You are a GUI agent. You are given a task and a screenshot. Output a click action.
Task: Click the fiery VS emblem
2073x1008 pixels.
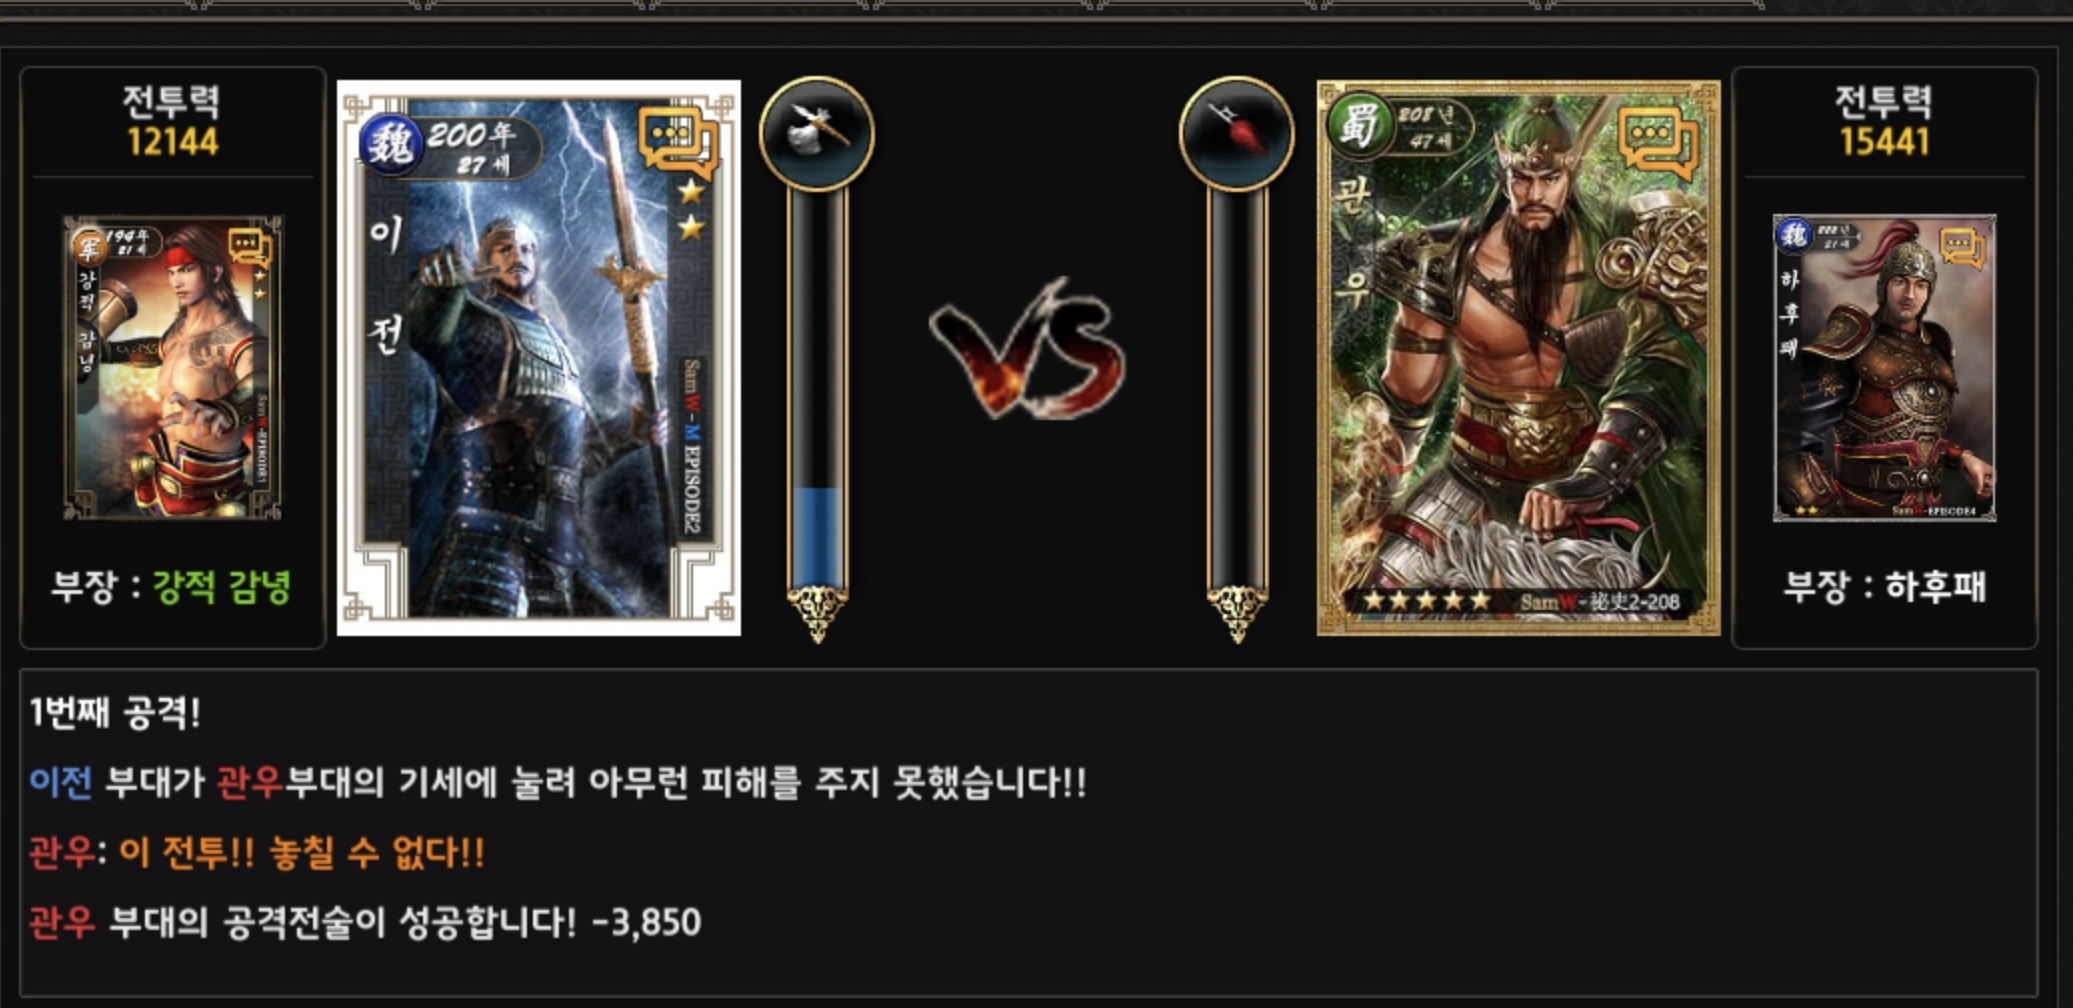tap(1028, 348)
